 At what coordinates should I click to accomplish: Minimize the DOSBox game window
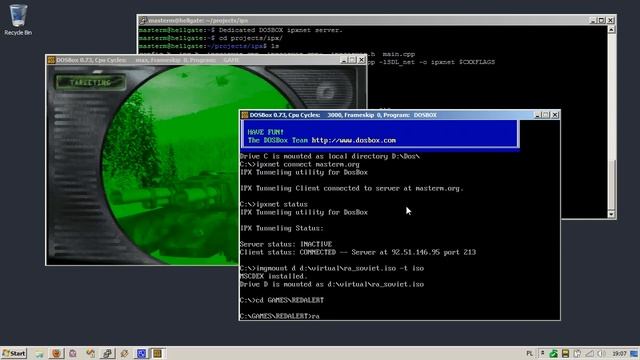point(344,60)
